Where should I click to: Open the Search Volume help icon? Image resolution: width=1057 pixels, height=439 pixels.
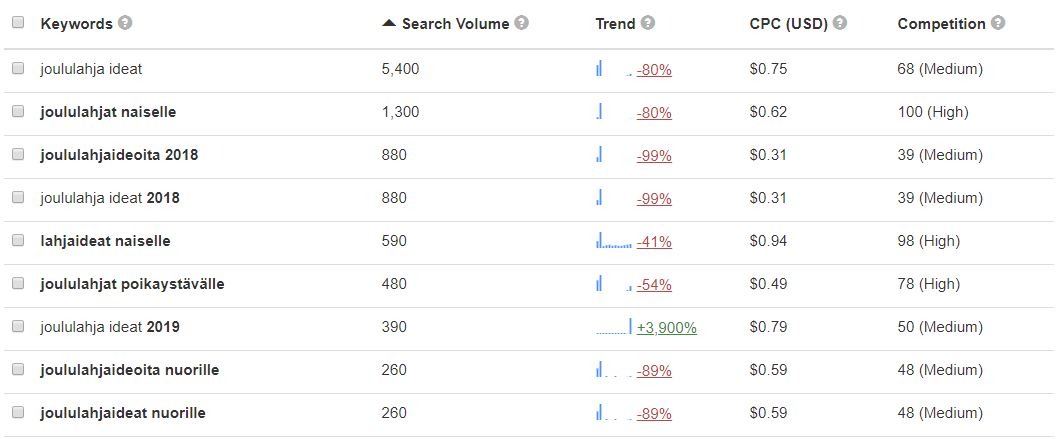(x=521, y=23)
